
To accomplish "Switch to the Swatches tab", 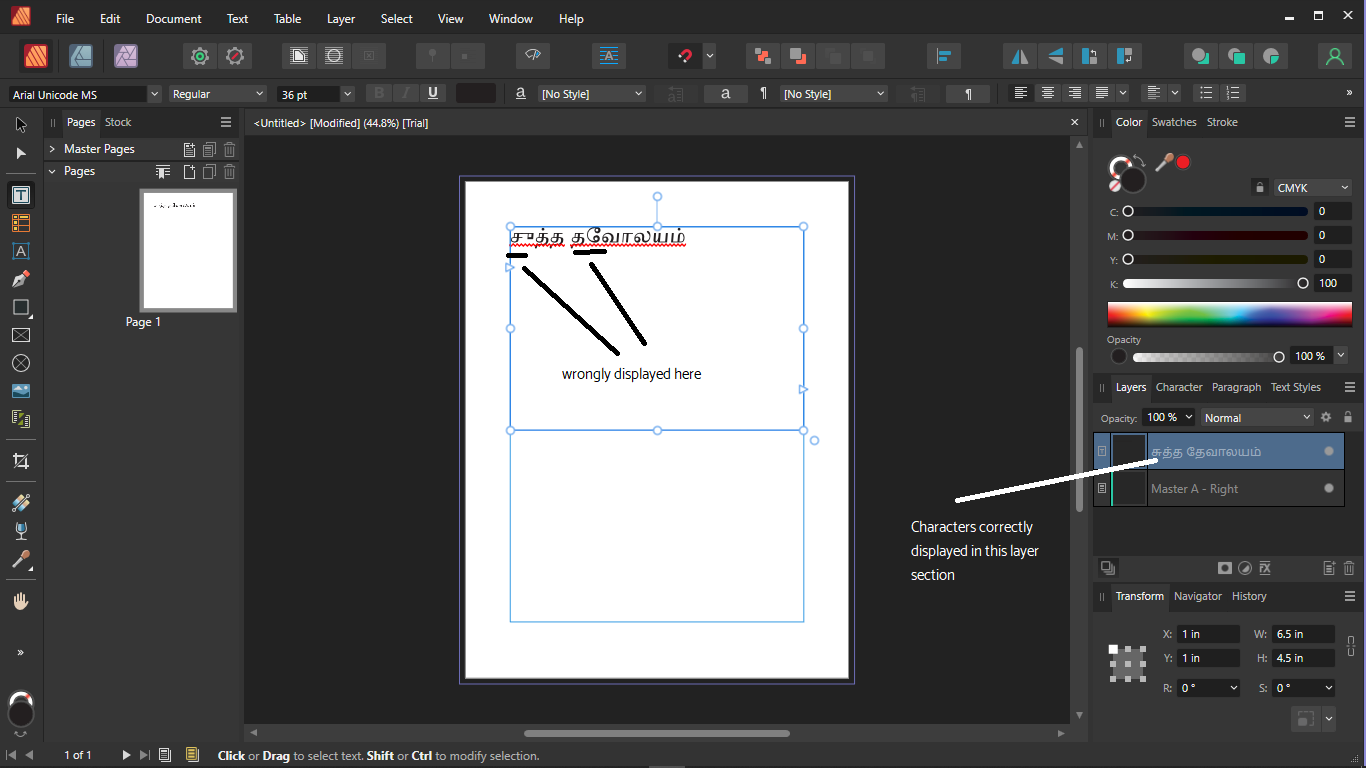I will 1173,122.
